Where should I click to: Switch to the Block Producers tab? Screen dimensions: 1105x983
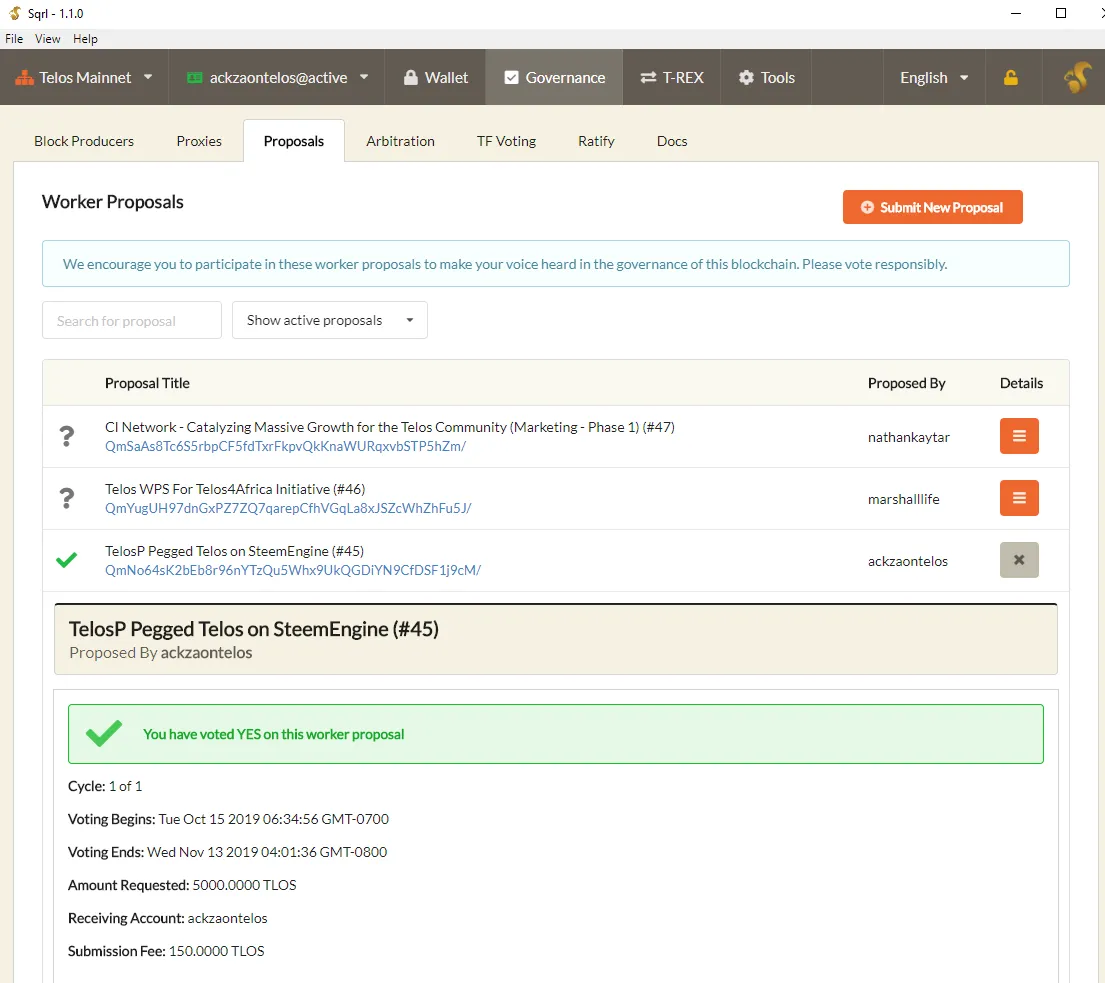click(84, 141)
